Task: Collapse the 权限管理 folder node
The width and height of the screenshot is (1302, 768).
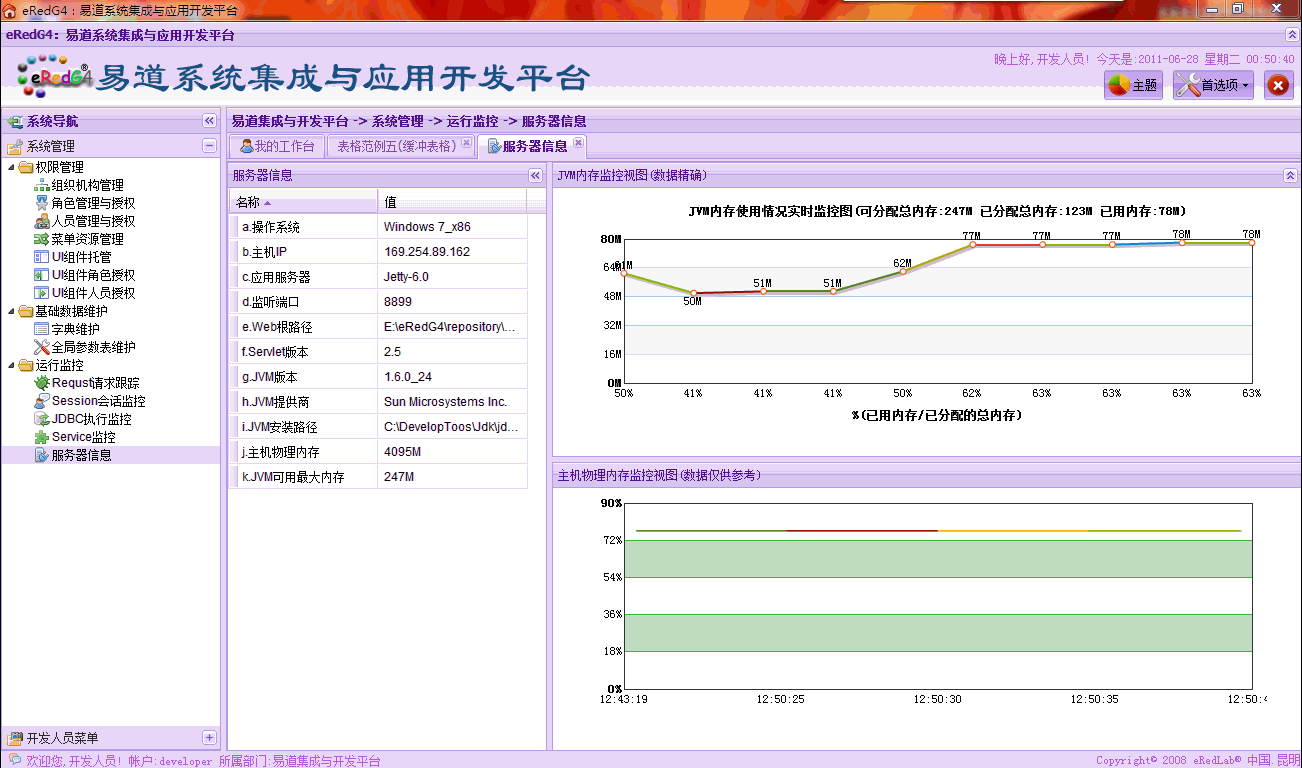Action: click(x=12, y=167)
